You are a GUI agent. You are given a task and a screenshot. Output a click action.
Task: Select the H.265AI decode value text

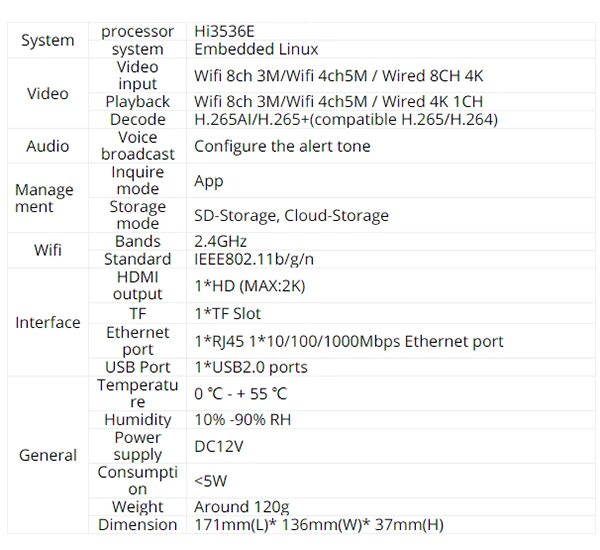click(345, 120)
